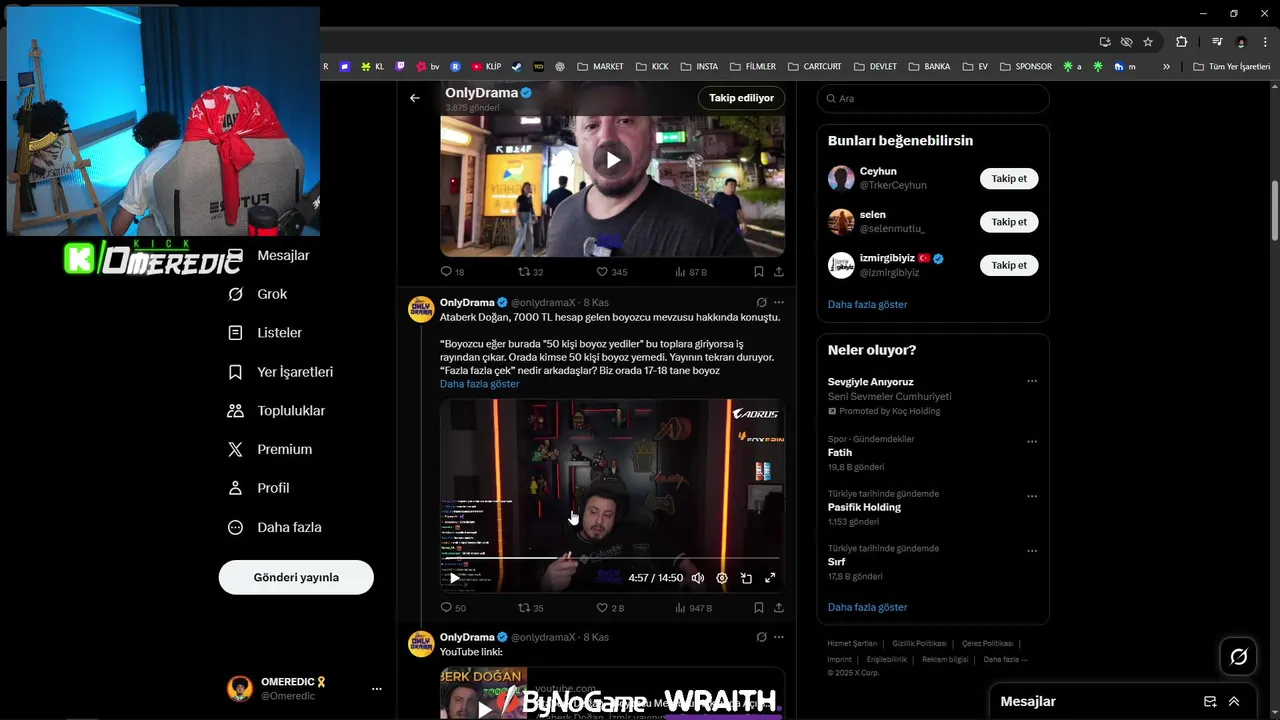
Task: Open floating Grok button at bottom right
Action: [1239, 657]
